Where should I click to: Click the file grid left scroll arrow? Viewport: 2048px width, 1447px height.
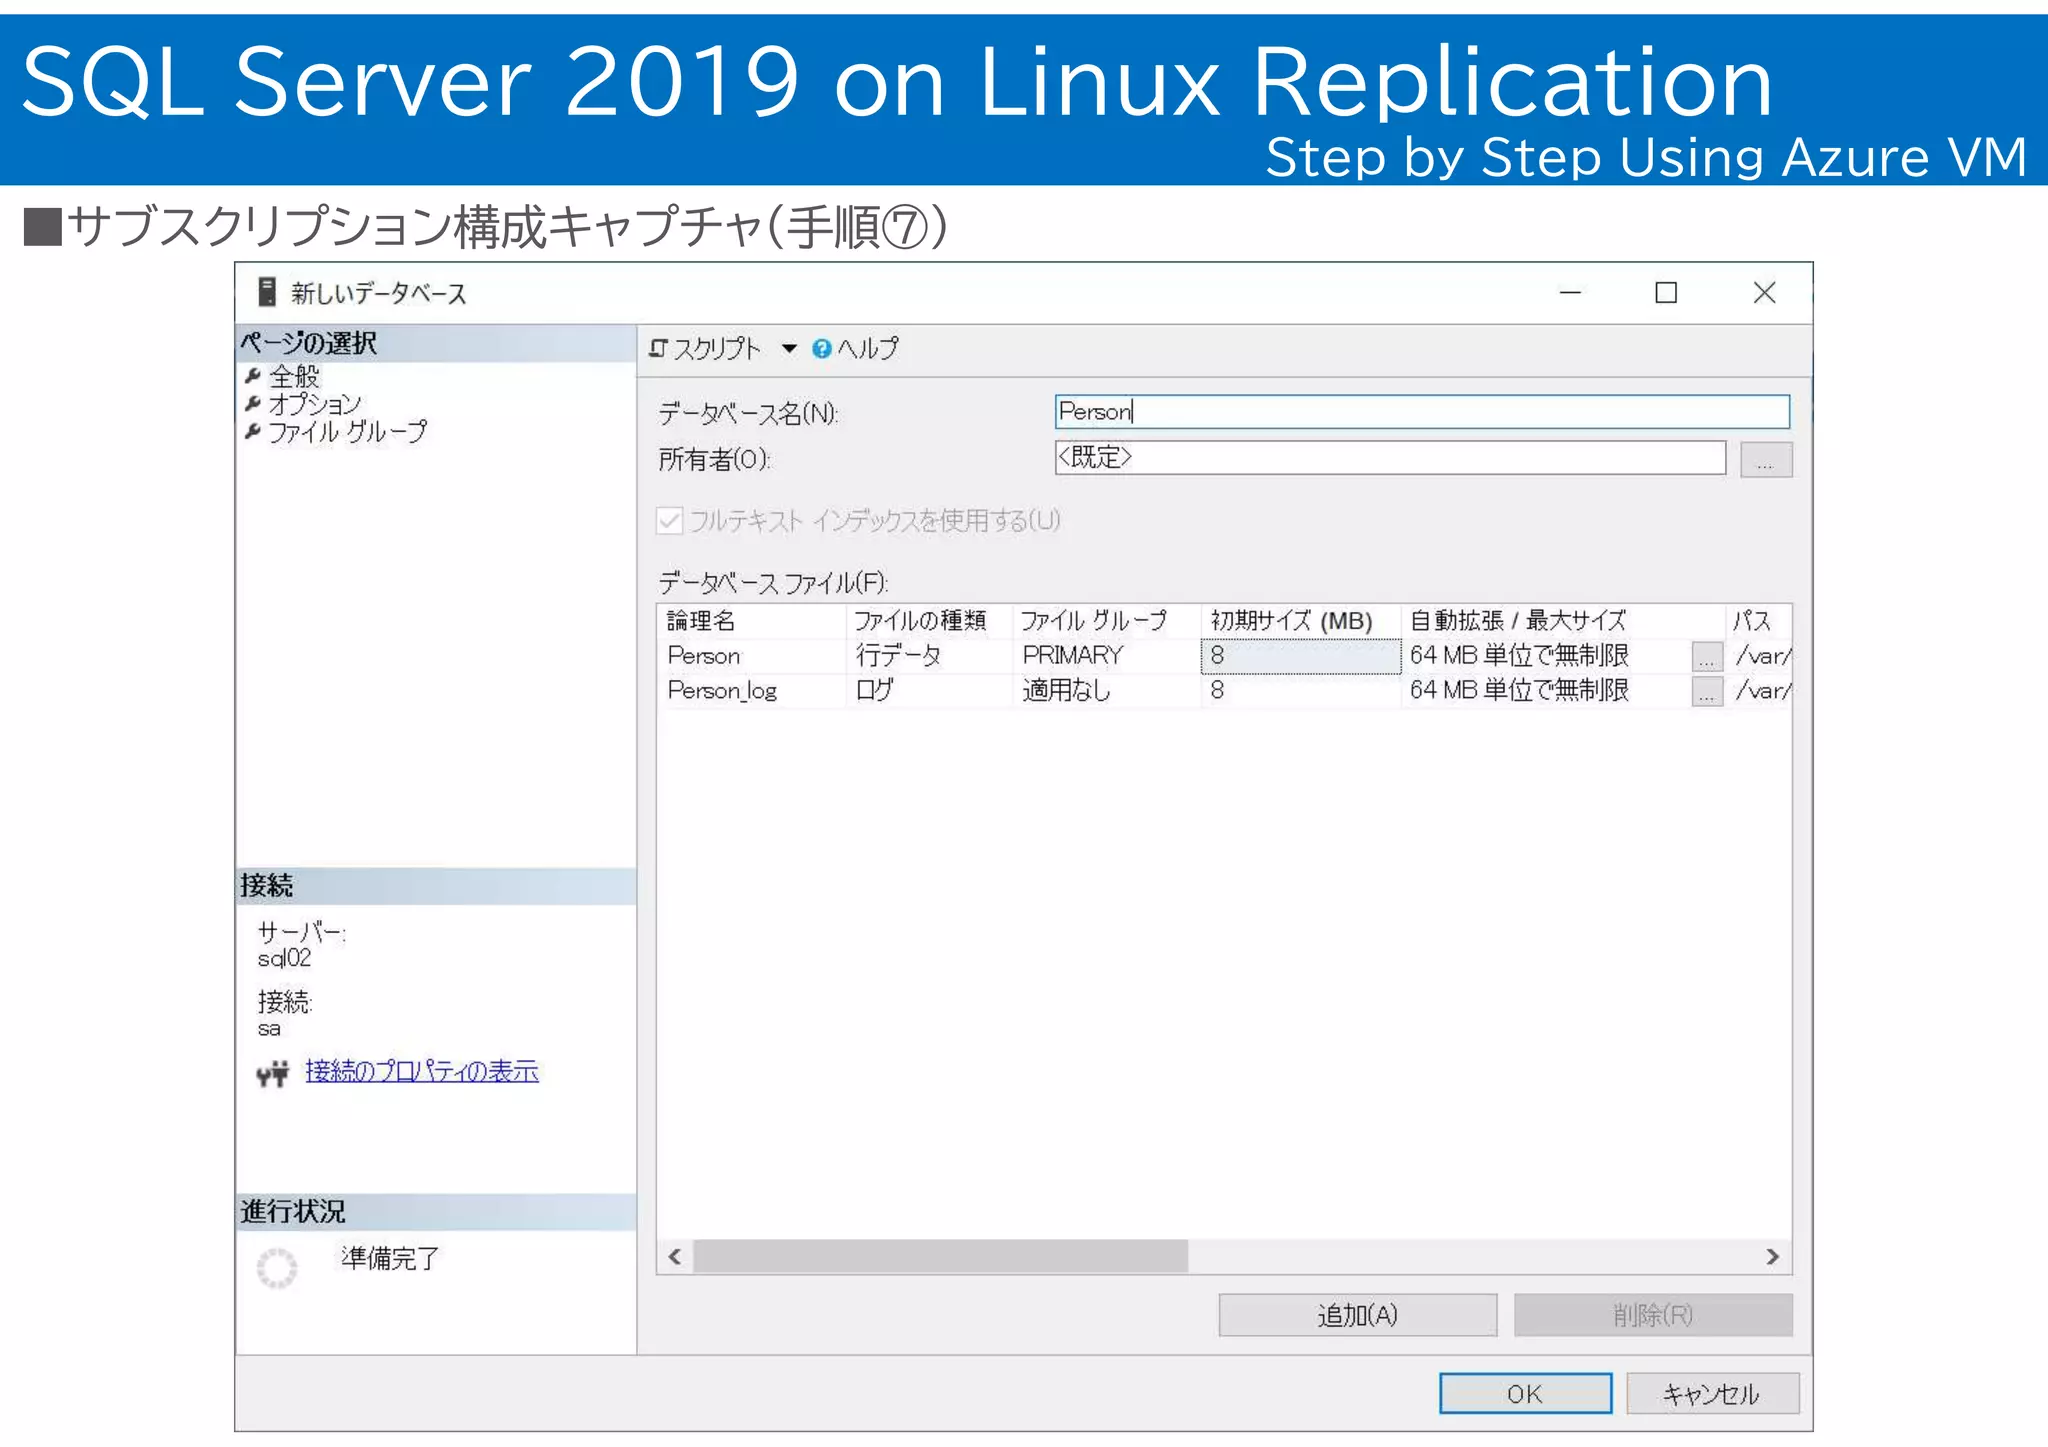coord(675,1257)
